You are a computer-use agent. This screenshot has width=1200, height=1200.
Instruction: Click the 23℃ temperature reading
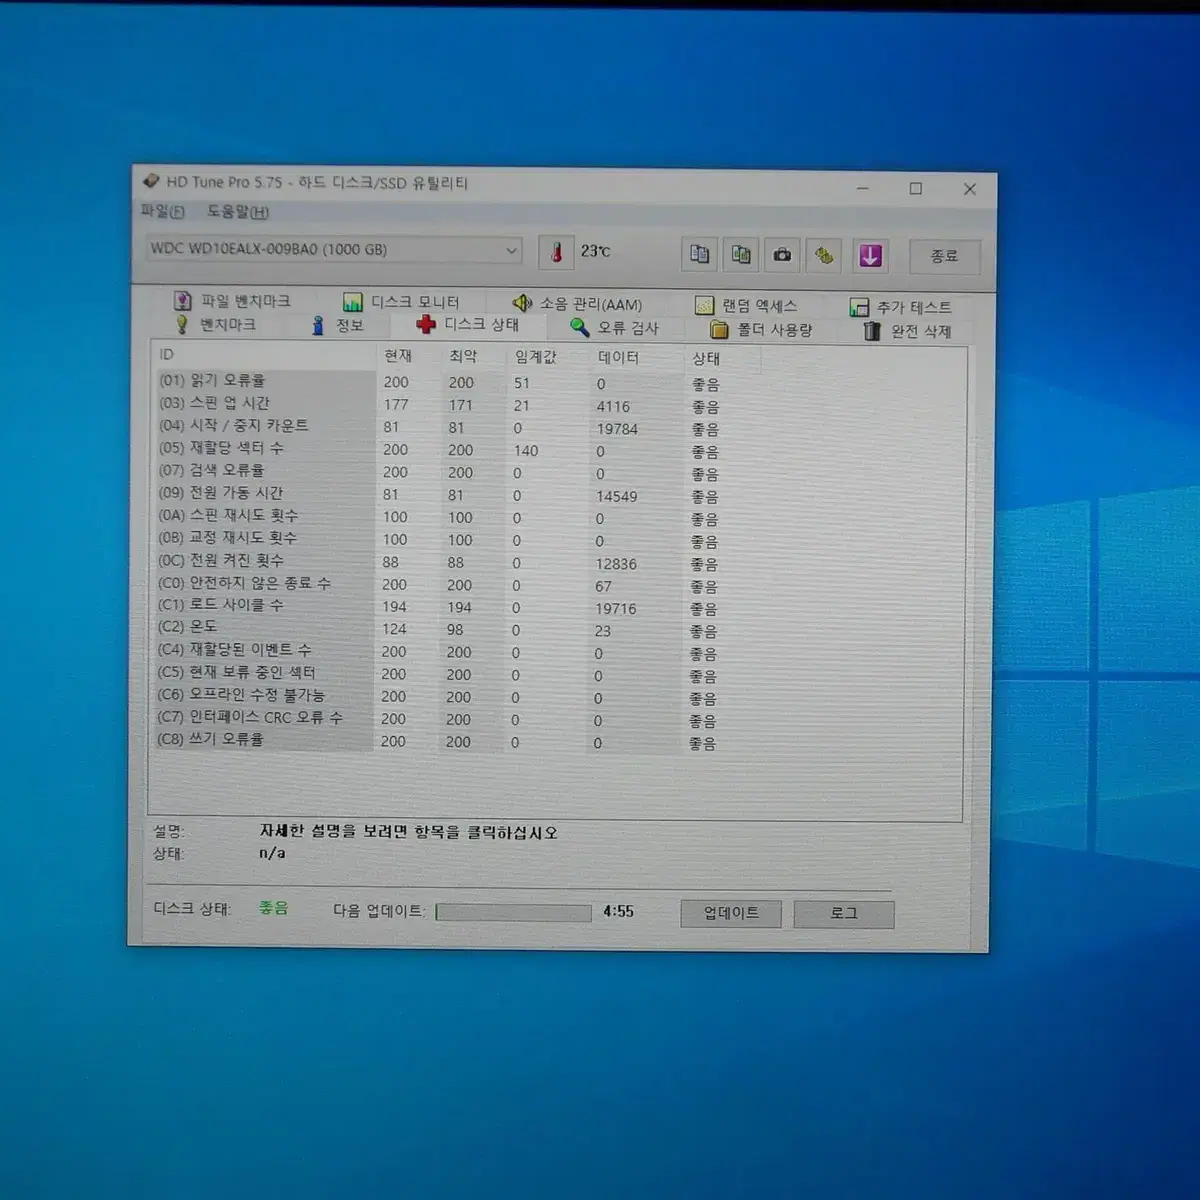(595, 251)
